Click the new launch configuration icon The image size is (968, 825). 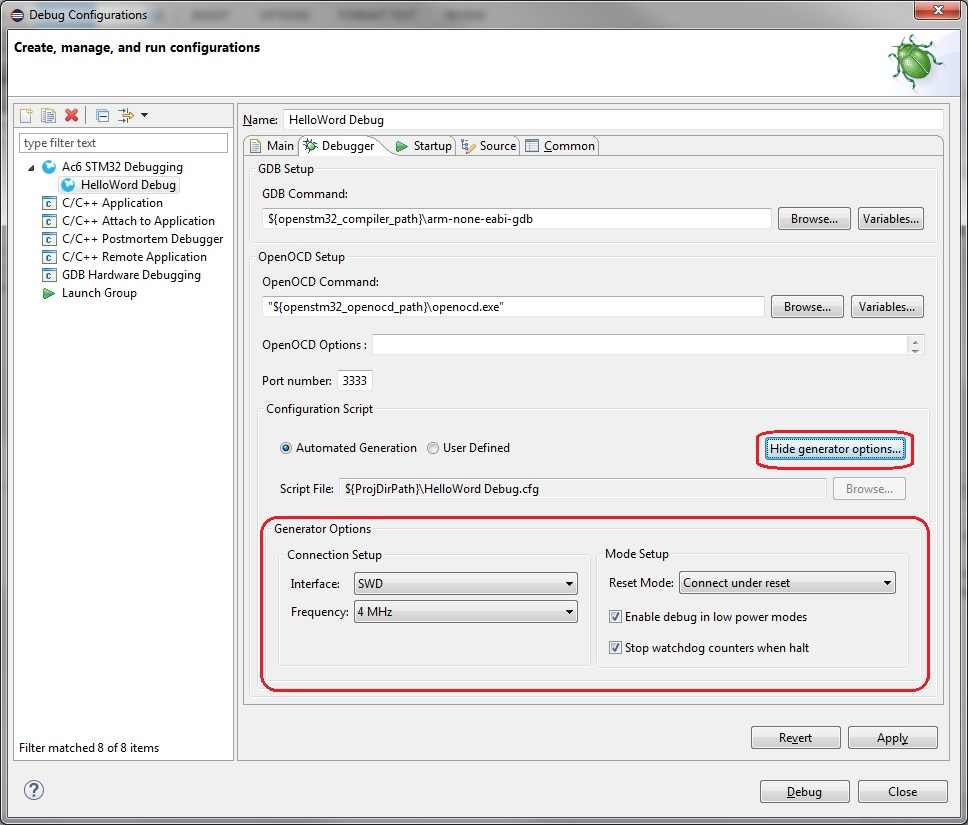tap(27, 116)
